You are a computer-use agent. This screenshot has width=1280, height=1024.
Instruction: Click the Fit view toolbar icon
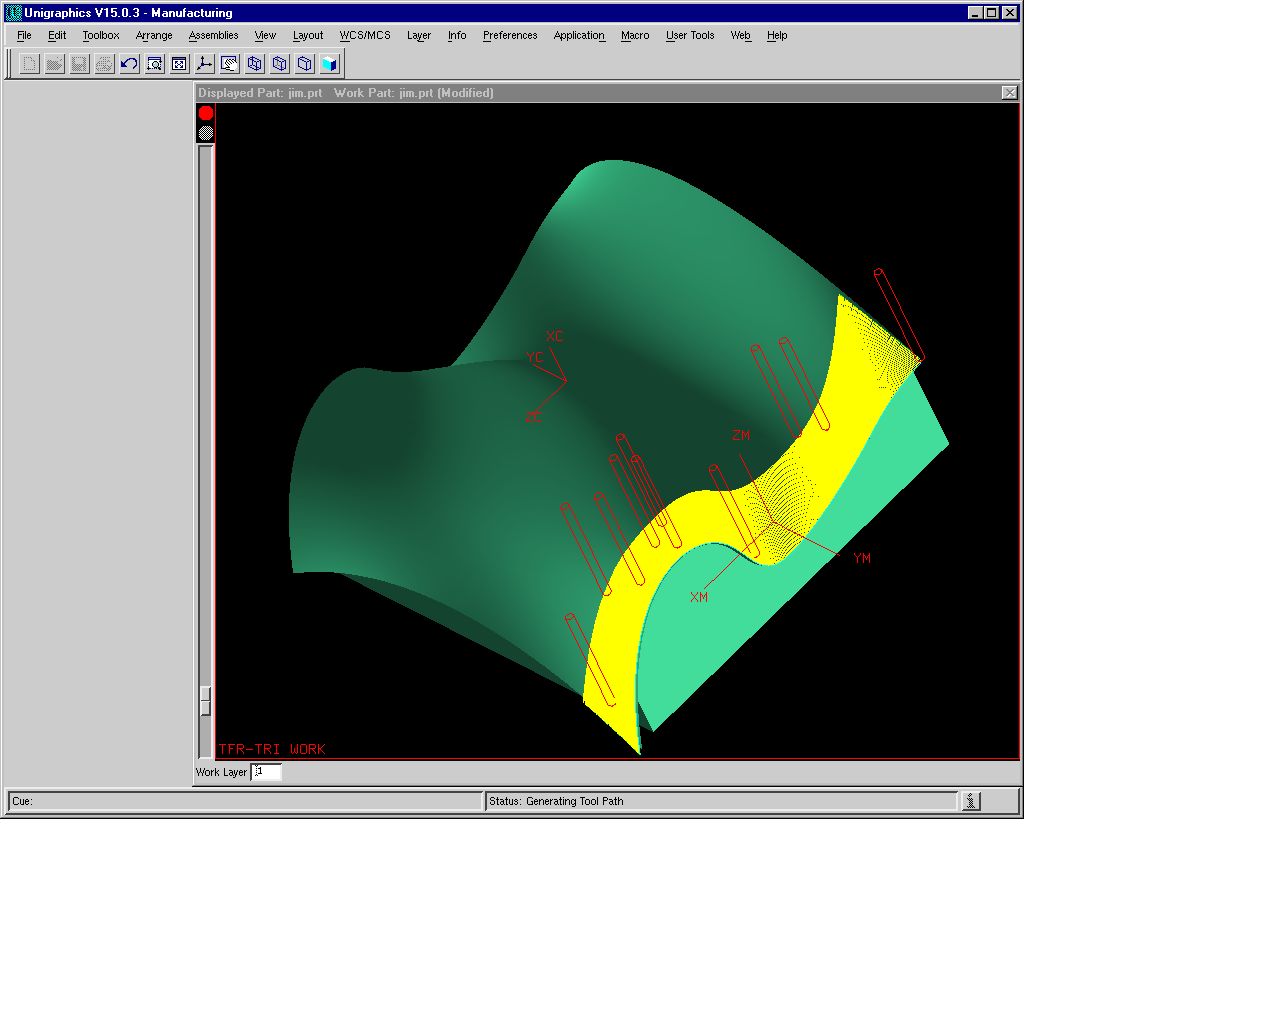[179, 64]
